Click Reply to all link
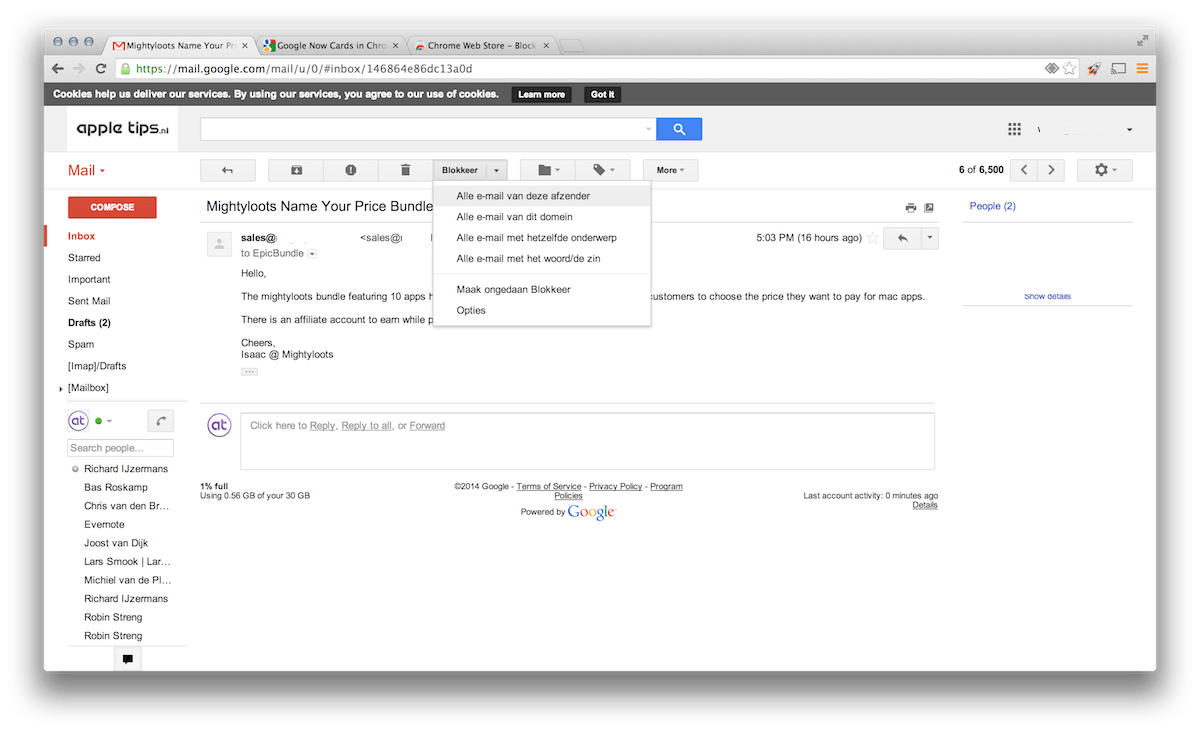Image resolution: width=1200 pixels, height=732 pixels. tap(367, 426)
